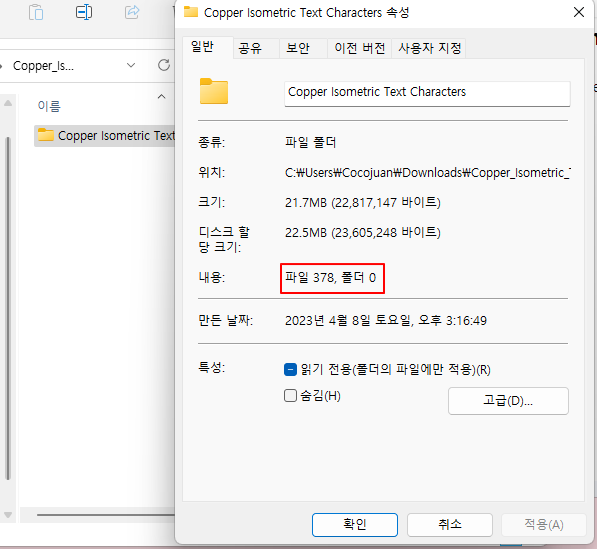The width and height of the screenshot is (597, 549).
Task: Click the horizontal scrollbar in Explorer
Action: coord(106,515)
